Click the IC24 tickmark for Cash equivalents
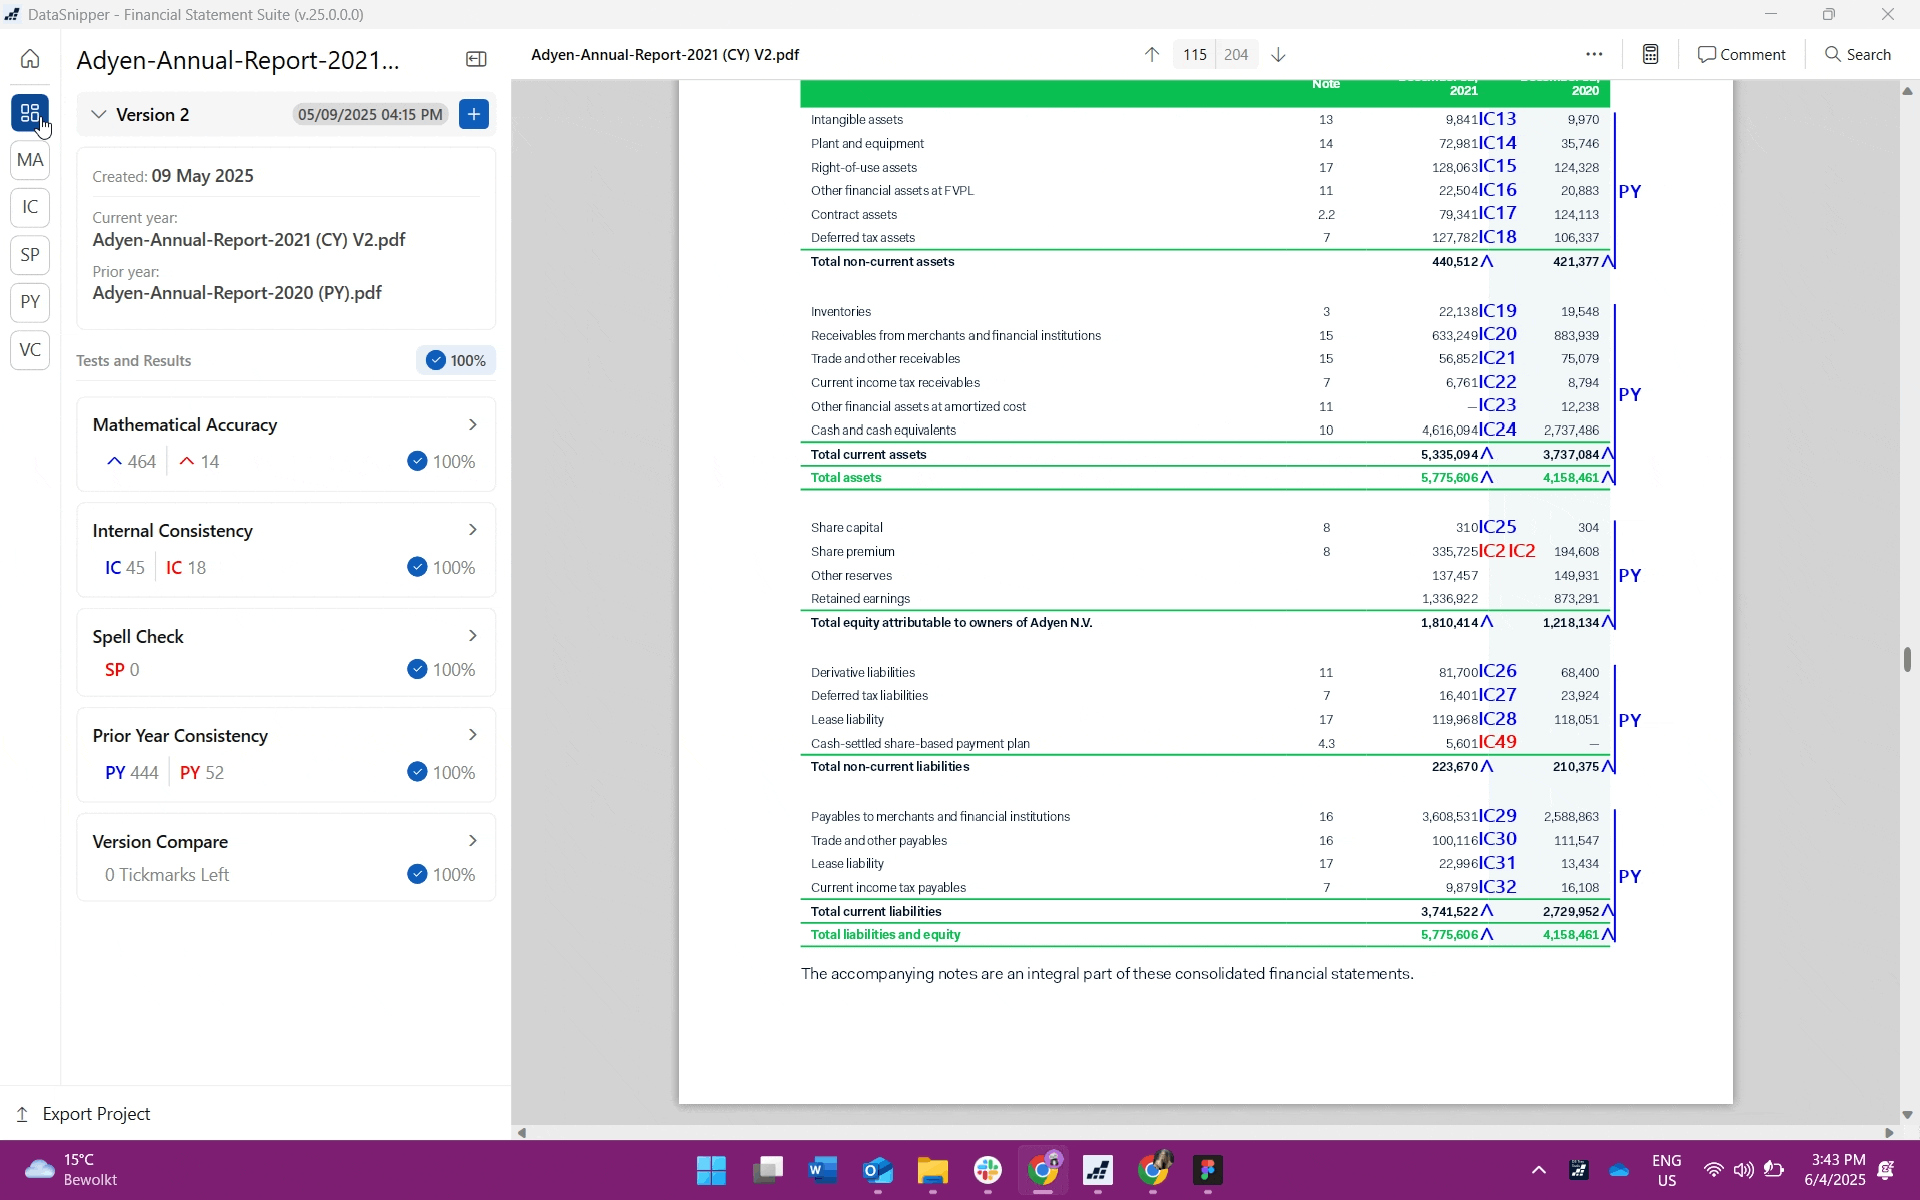 (x=1498, y=430)
